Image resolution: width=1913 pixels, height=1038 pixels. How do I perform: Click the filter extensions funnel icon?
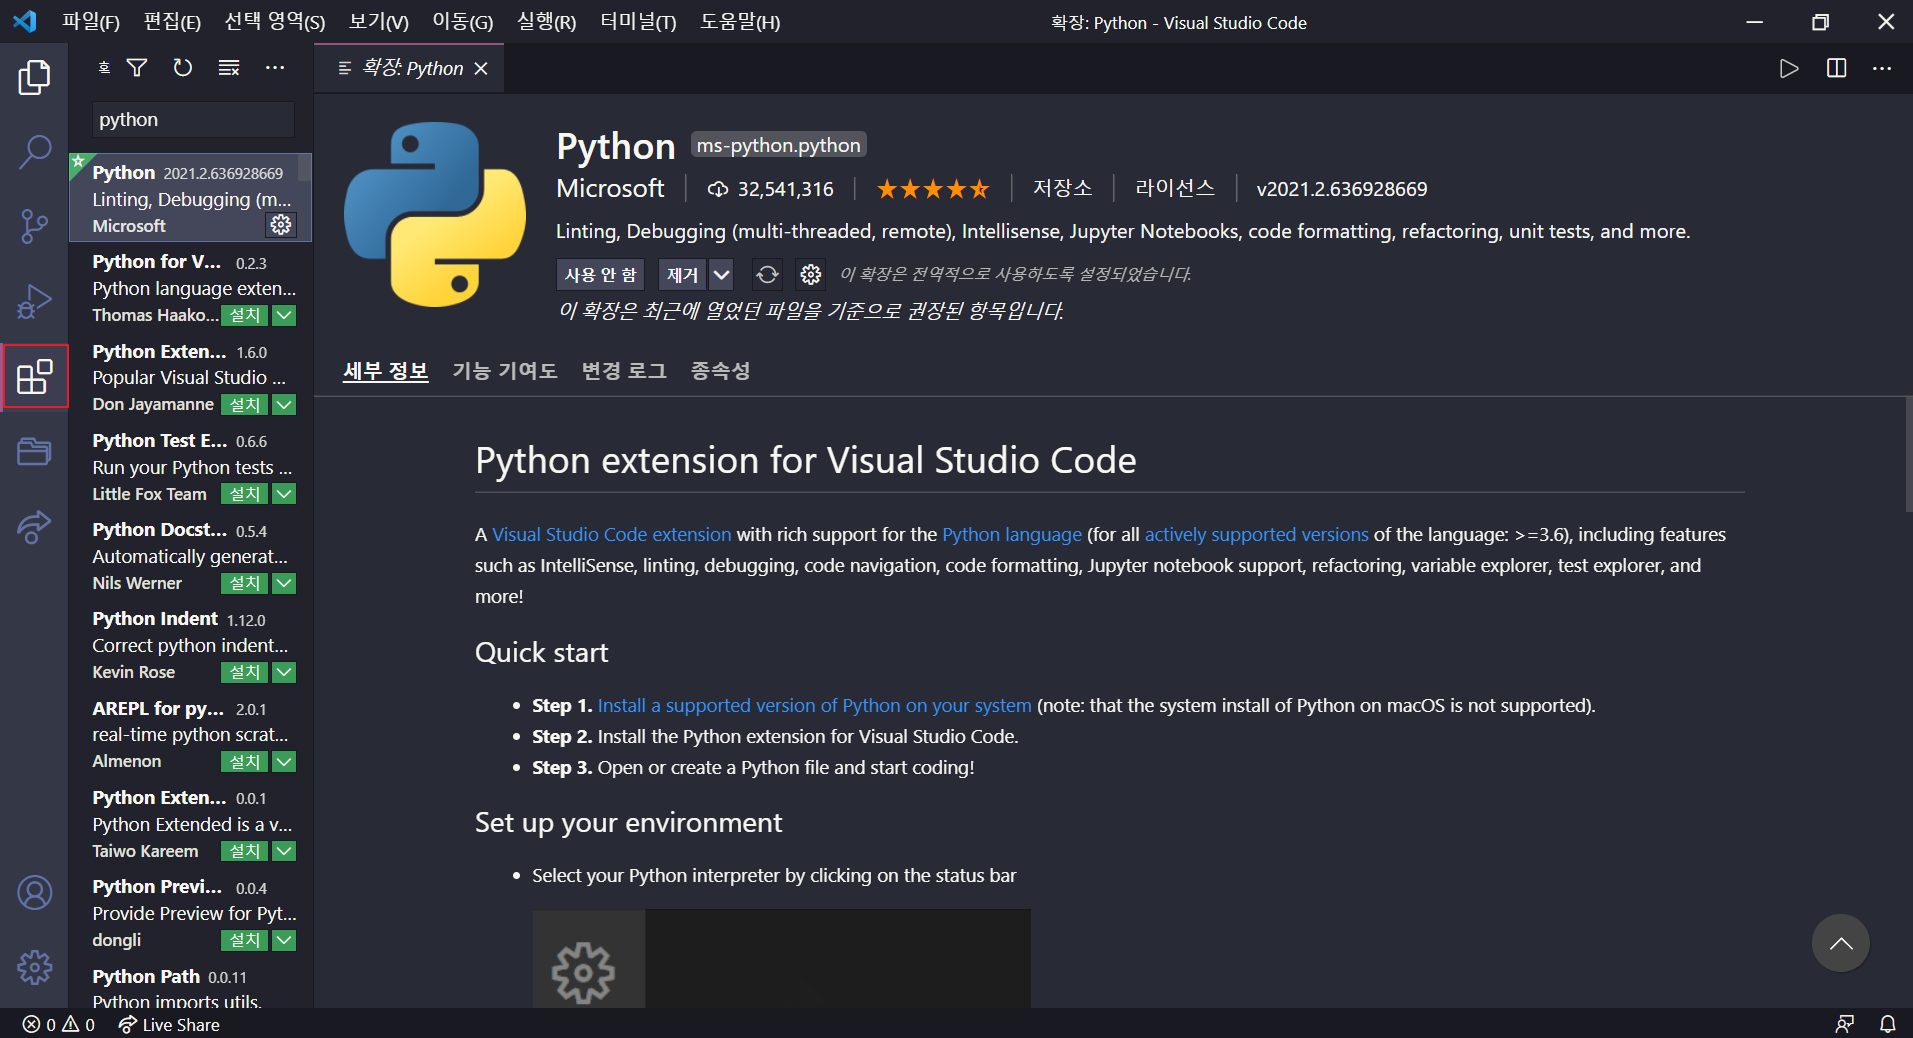[x=137, y=68]
